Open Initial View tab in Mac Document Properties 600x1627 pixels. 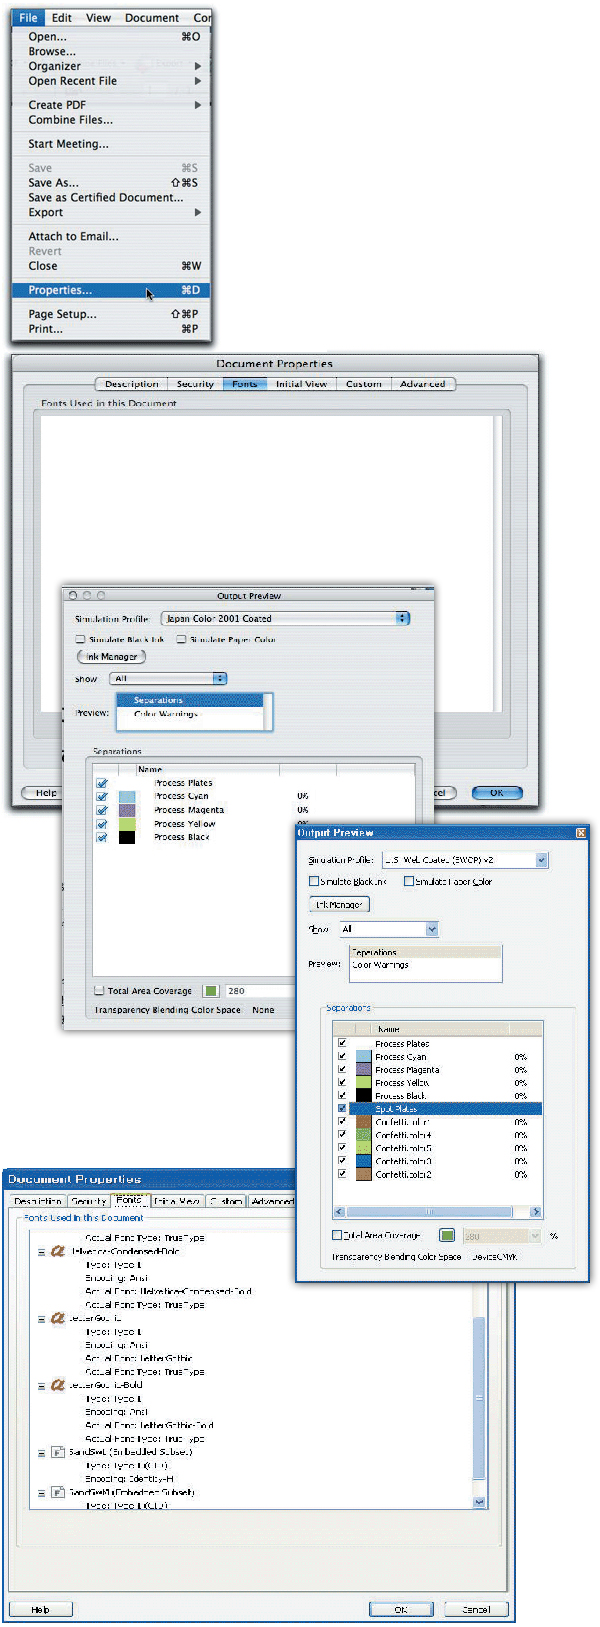(301, 384)
